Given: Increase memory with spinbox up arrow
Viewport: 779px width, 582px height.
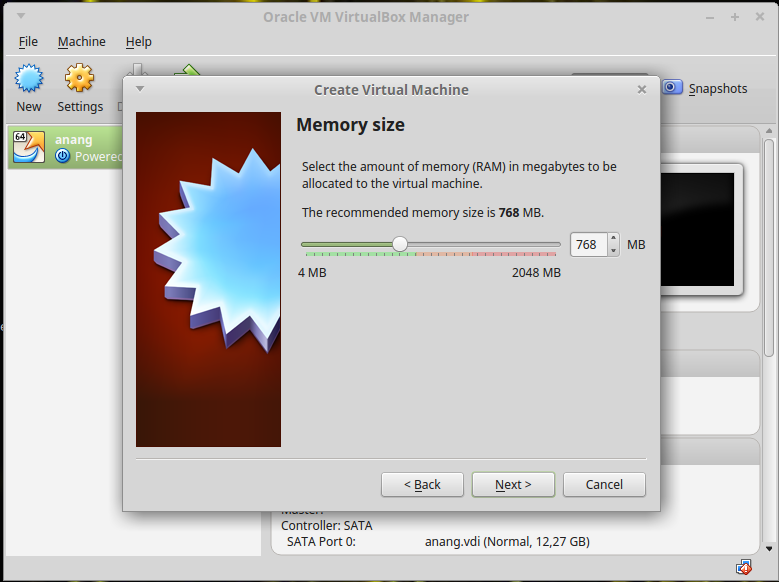Looking at the screenshot, I should point(614,238).
